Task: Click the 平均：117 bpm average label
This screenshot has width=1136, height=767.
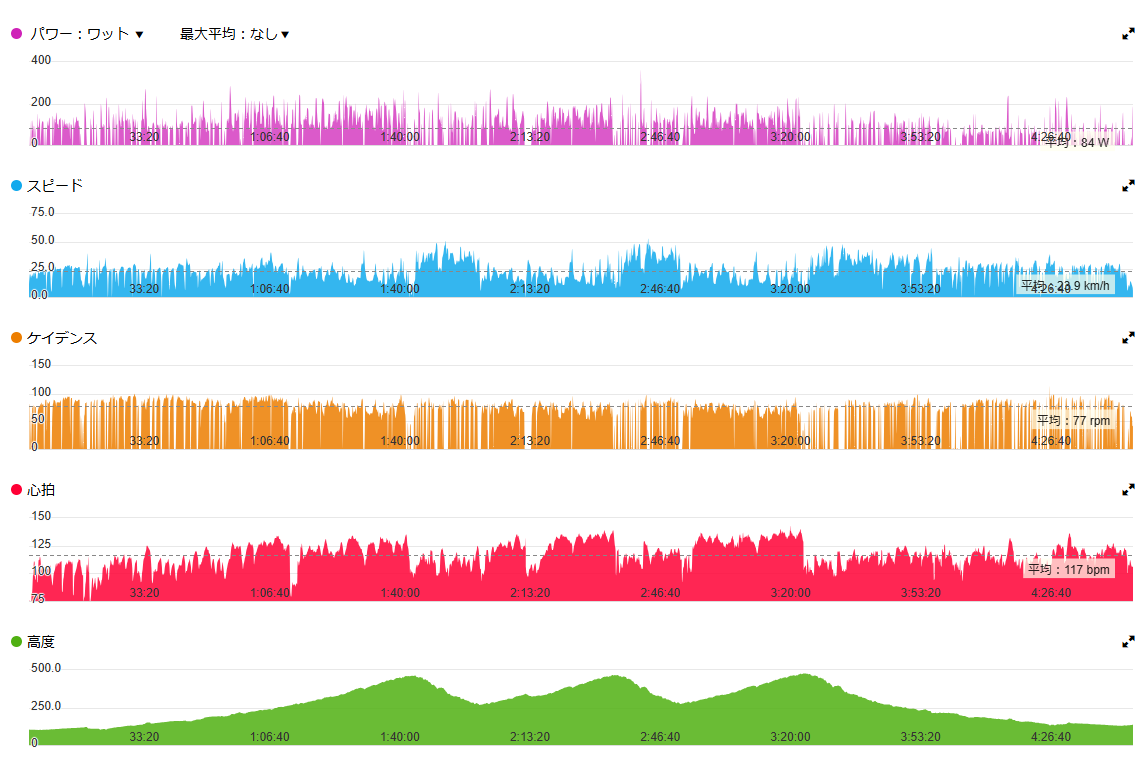Action: point(1069,569)
